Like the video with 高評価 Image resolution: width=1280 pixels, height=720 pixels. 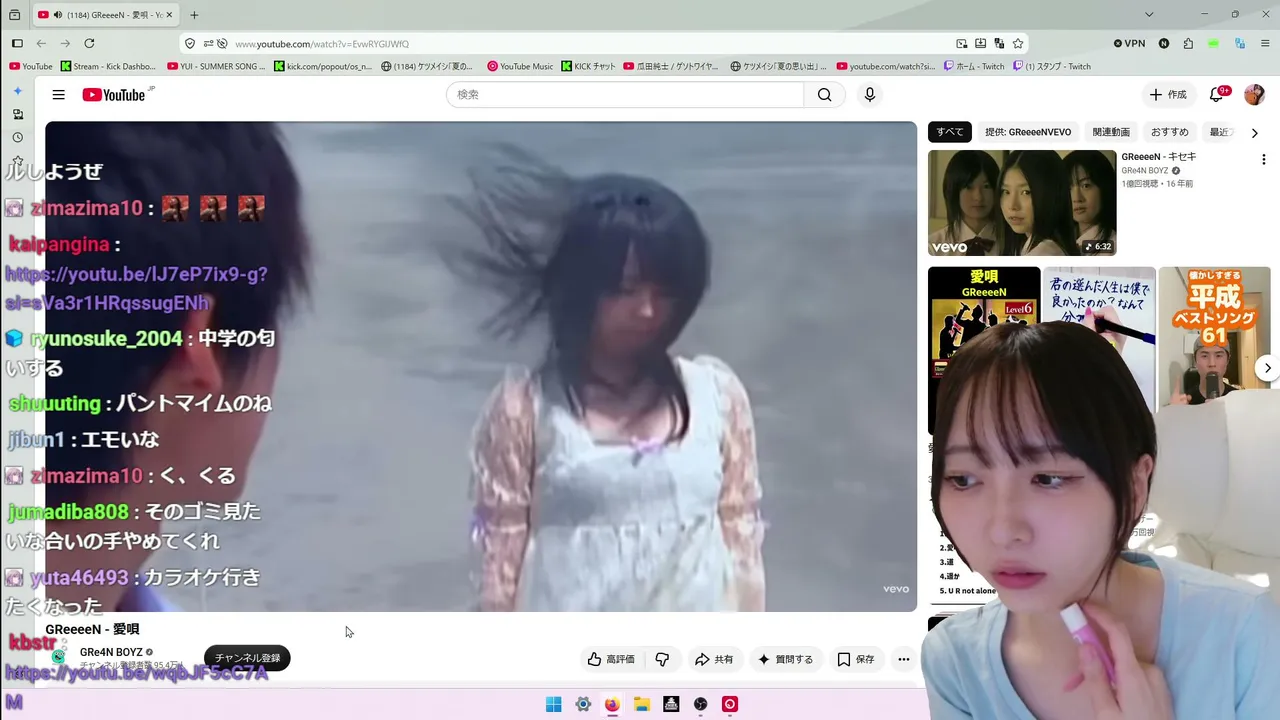pos(611,659)
